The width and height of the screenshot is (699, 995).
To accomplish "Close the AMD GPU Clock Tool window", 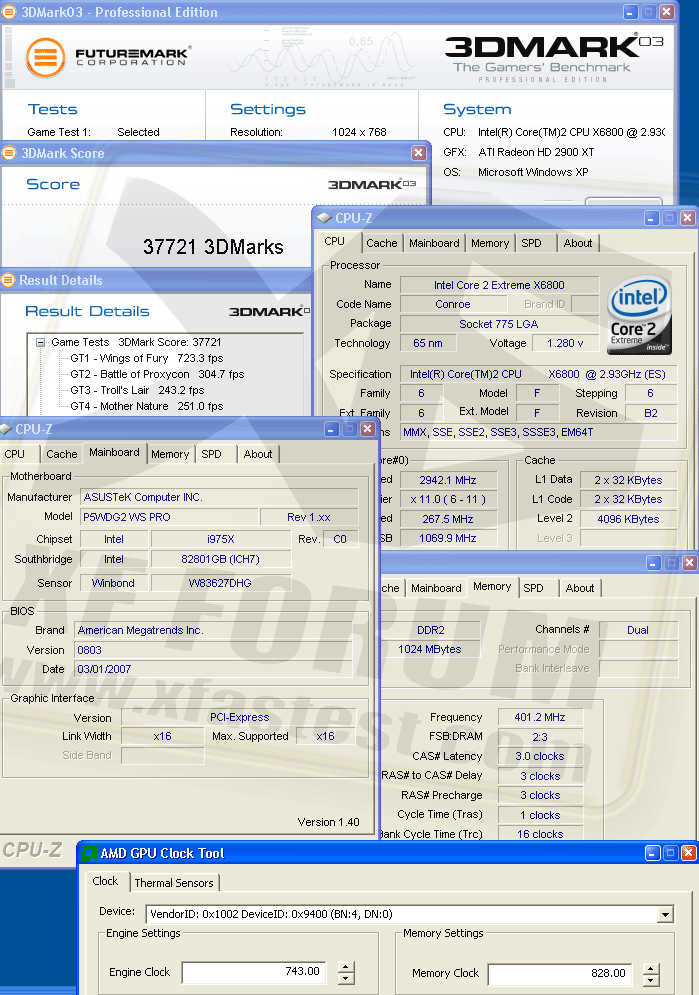I will (x=688, y=853).
